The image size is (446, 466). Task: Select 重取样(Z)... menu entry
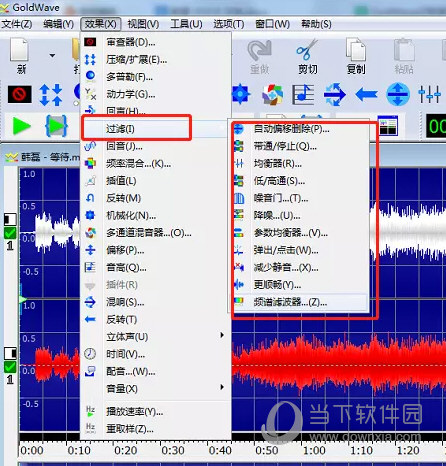tap(155, 429)
